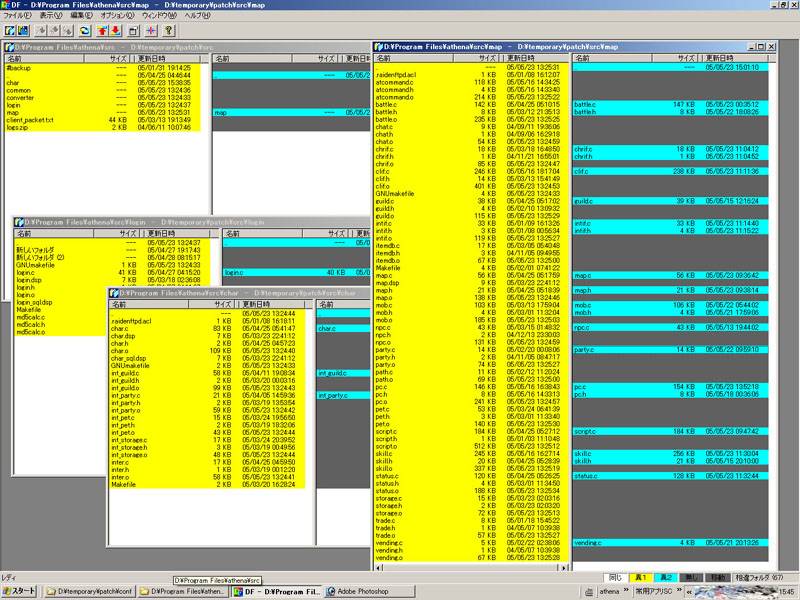Select atcommand.c in map window
The width and height of the screenshot is (800, 600).
point(472,82)
